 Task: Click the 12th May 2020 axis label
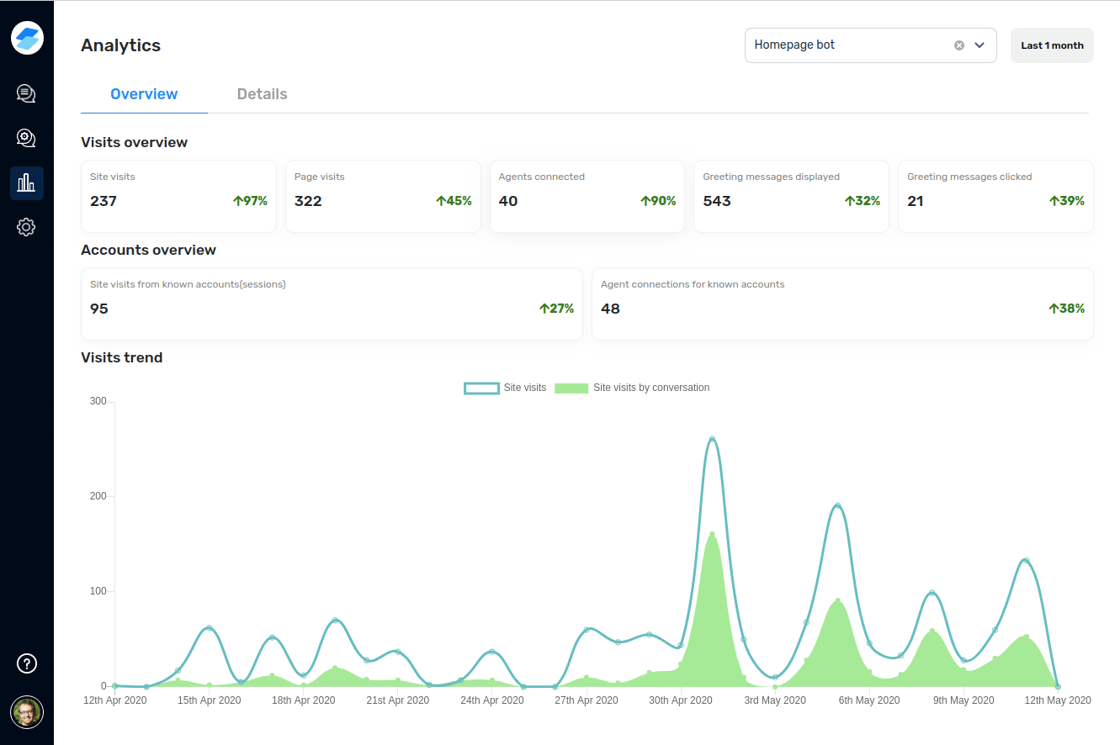[x=1058, y=700]
